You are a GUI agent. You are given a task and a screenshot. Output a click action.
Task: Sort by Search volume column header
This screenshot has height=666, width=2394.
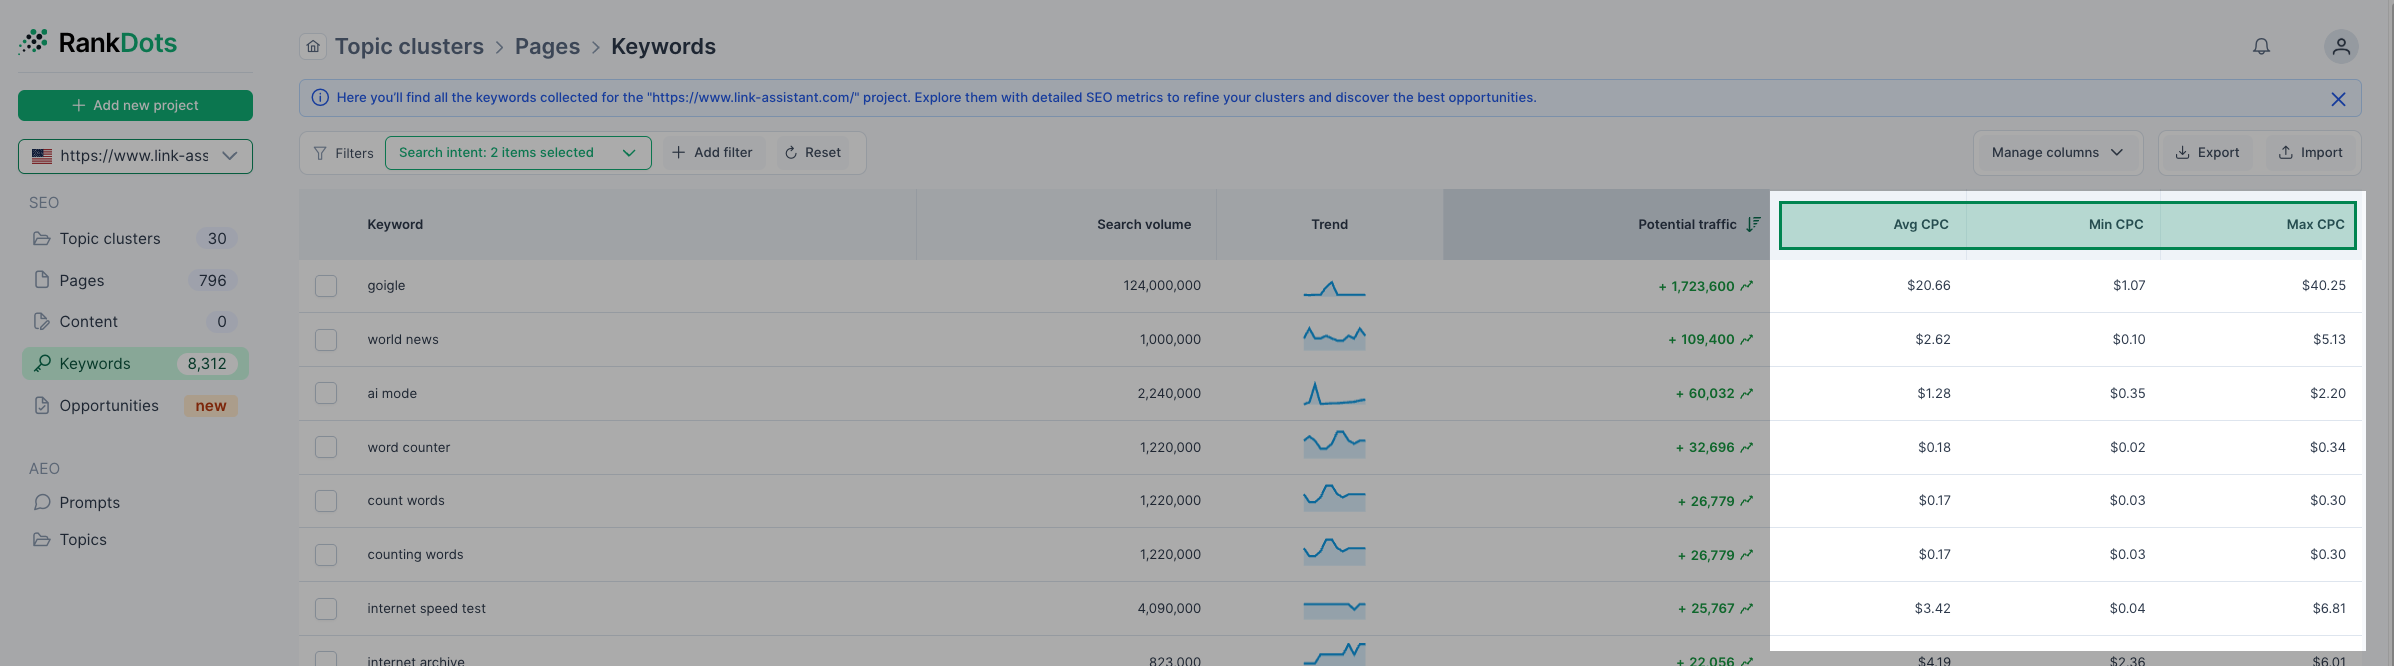1143,225
